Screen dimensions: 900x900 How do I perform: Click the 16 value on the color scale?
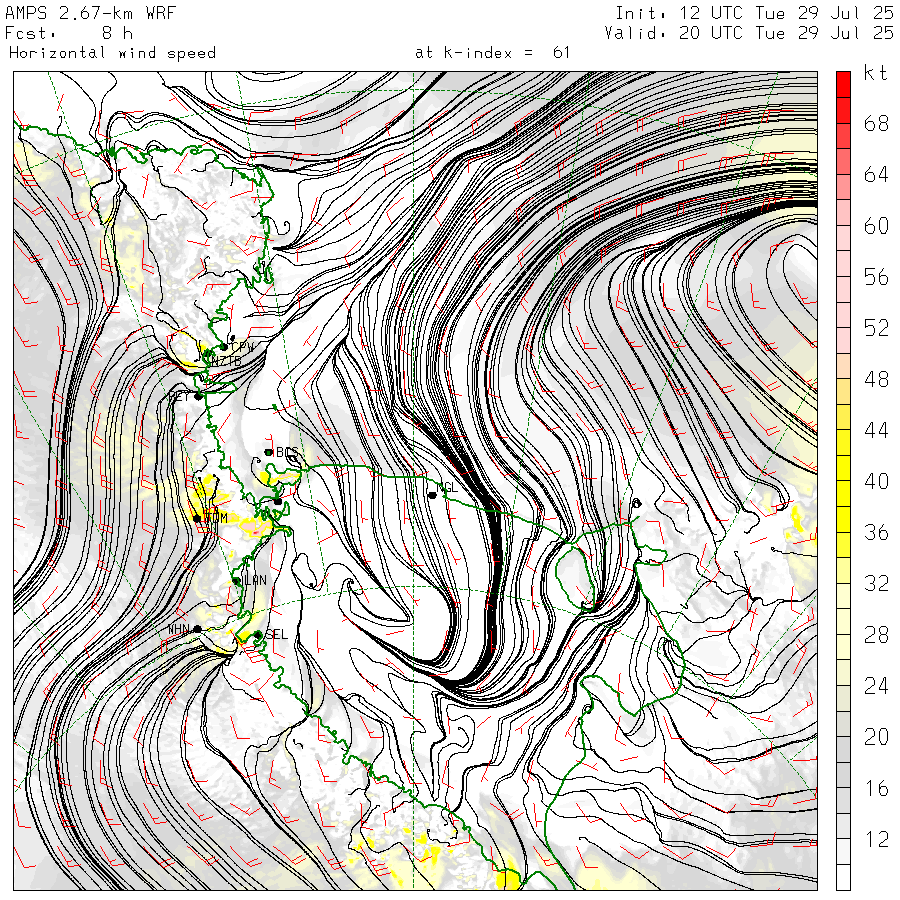[x=876, y=788]
